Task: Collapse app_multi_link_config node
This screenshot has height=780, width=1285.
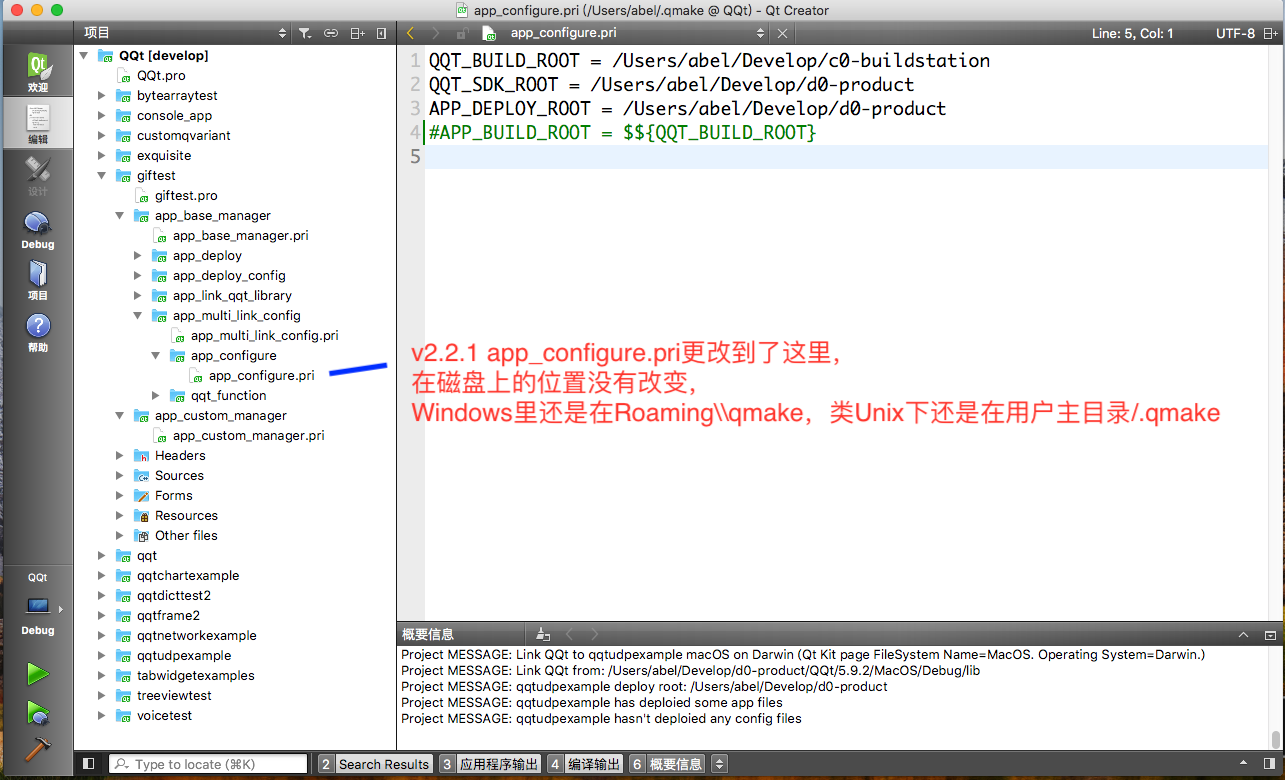Action: (x=138, y=316)
